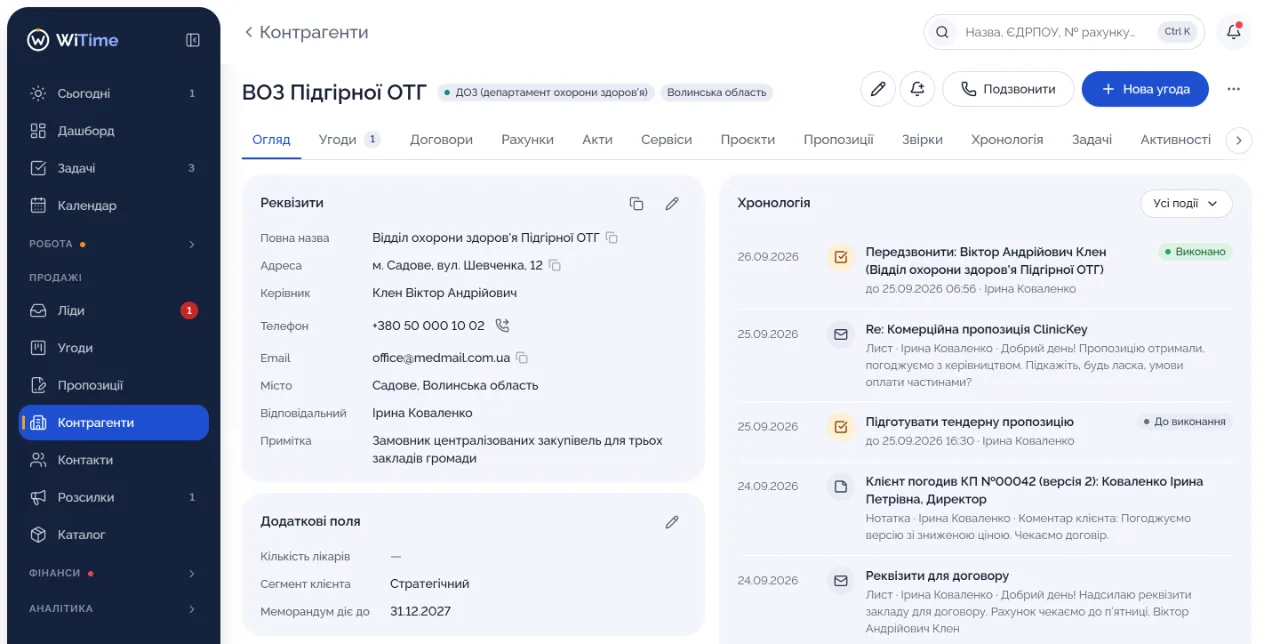
Task: Open Re: Комерційна пропозиція ClinicKey email
Action: pos(976,329)
